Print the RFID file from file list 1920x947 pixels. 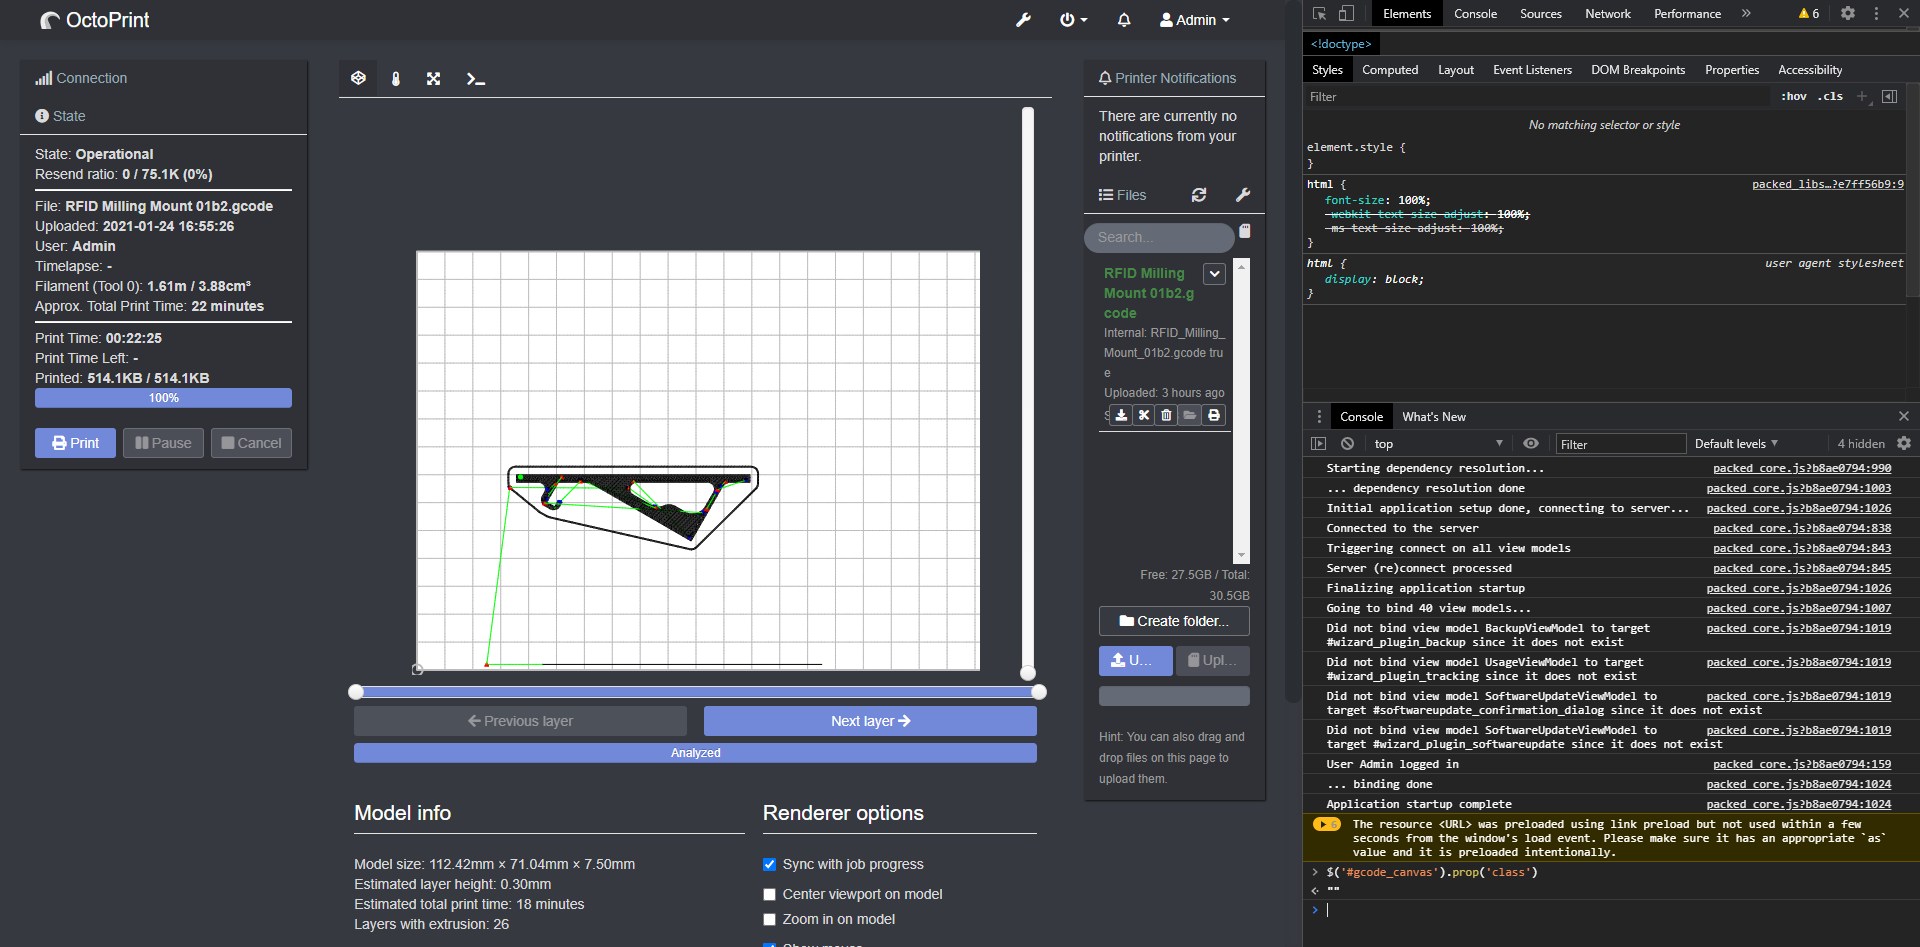pos(1213,415)
